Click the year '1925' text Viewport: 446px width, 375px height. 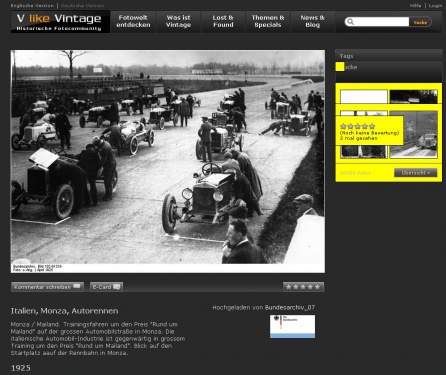tap(21, 368)
